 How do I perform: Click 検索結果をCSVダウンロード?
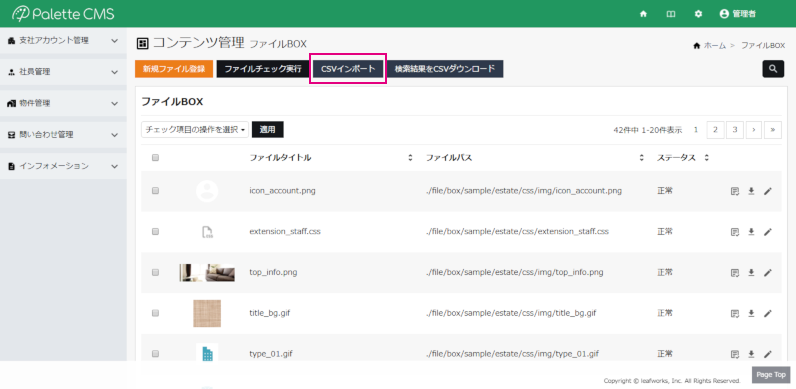click(445, 69)
